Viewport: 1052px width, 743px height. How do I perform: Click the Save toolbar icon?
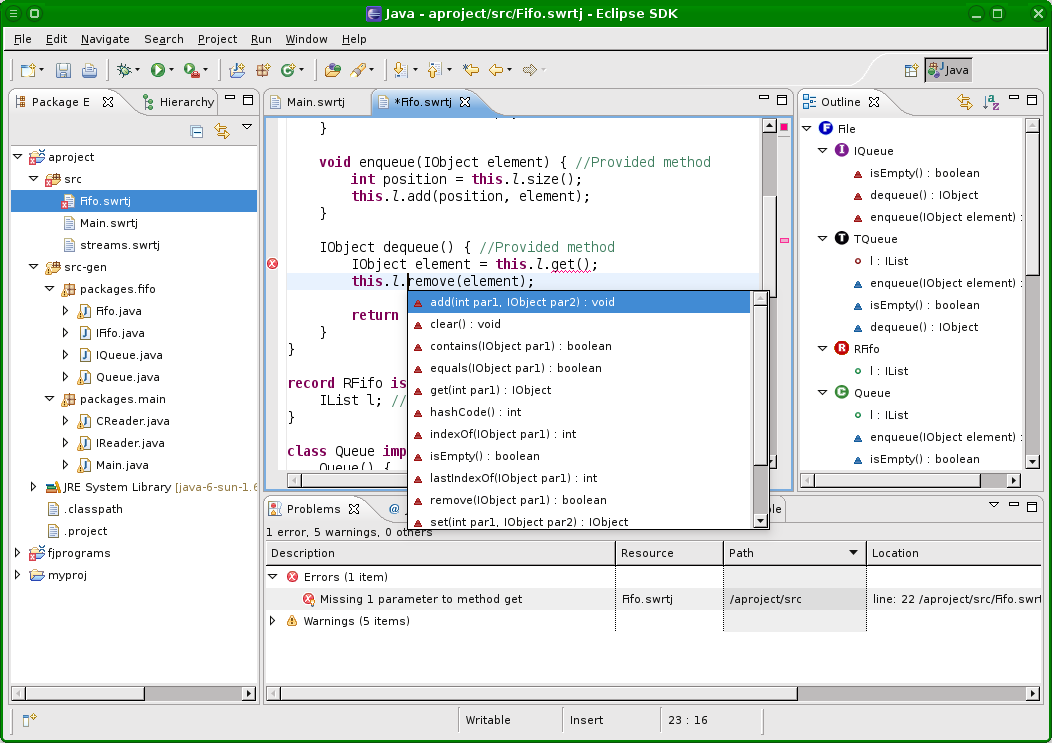[63, 70]
